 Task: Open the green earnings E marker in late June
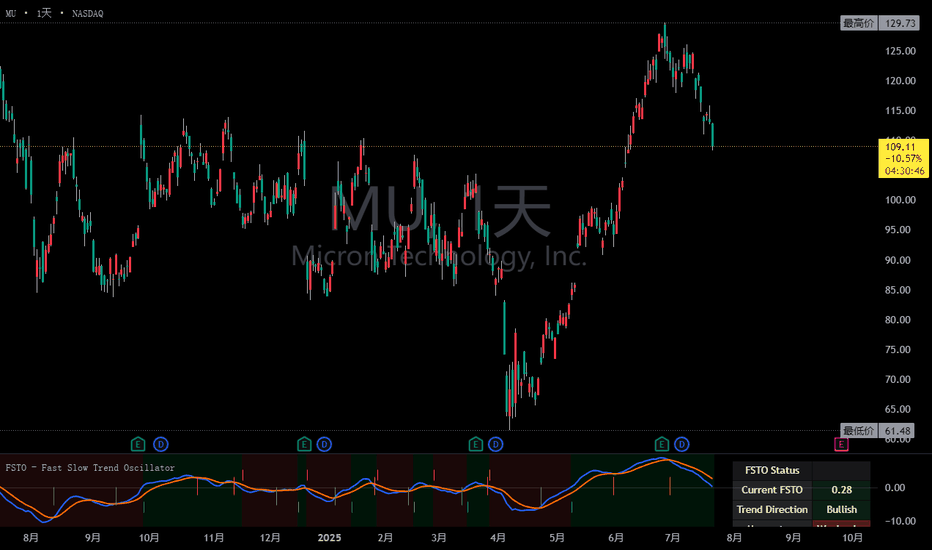[x=662, y=444]
